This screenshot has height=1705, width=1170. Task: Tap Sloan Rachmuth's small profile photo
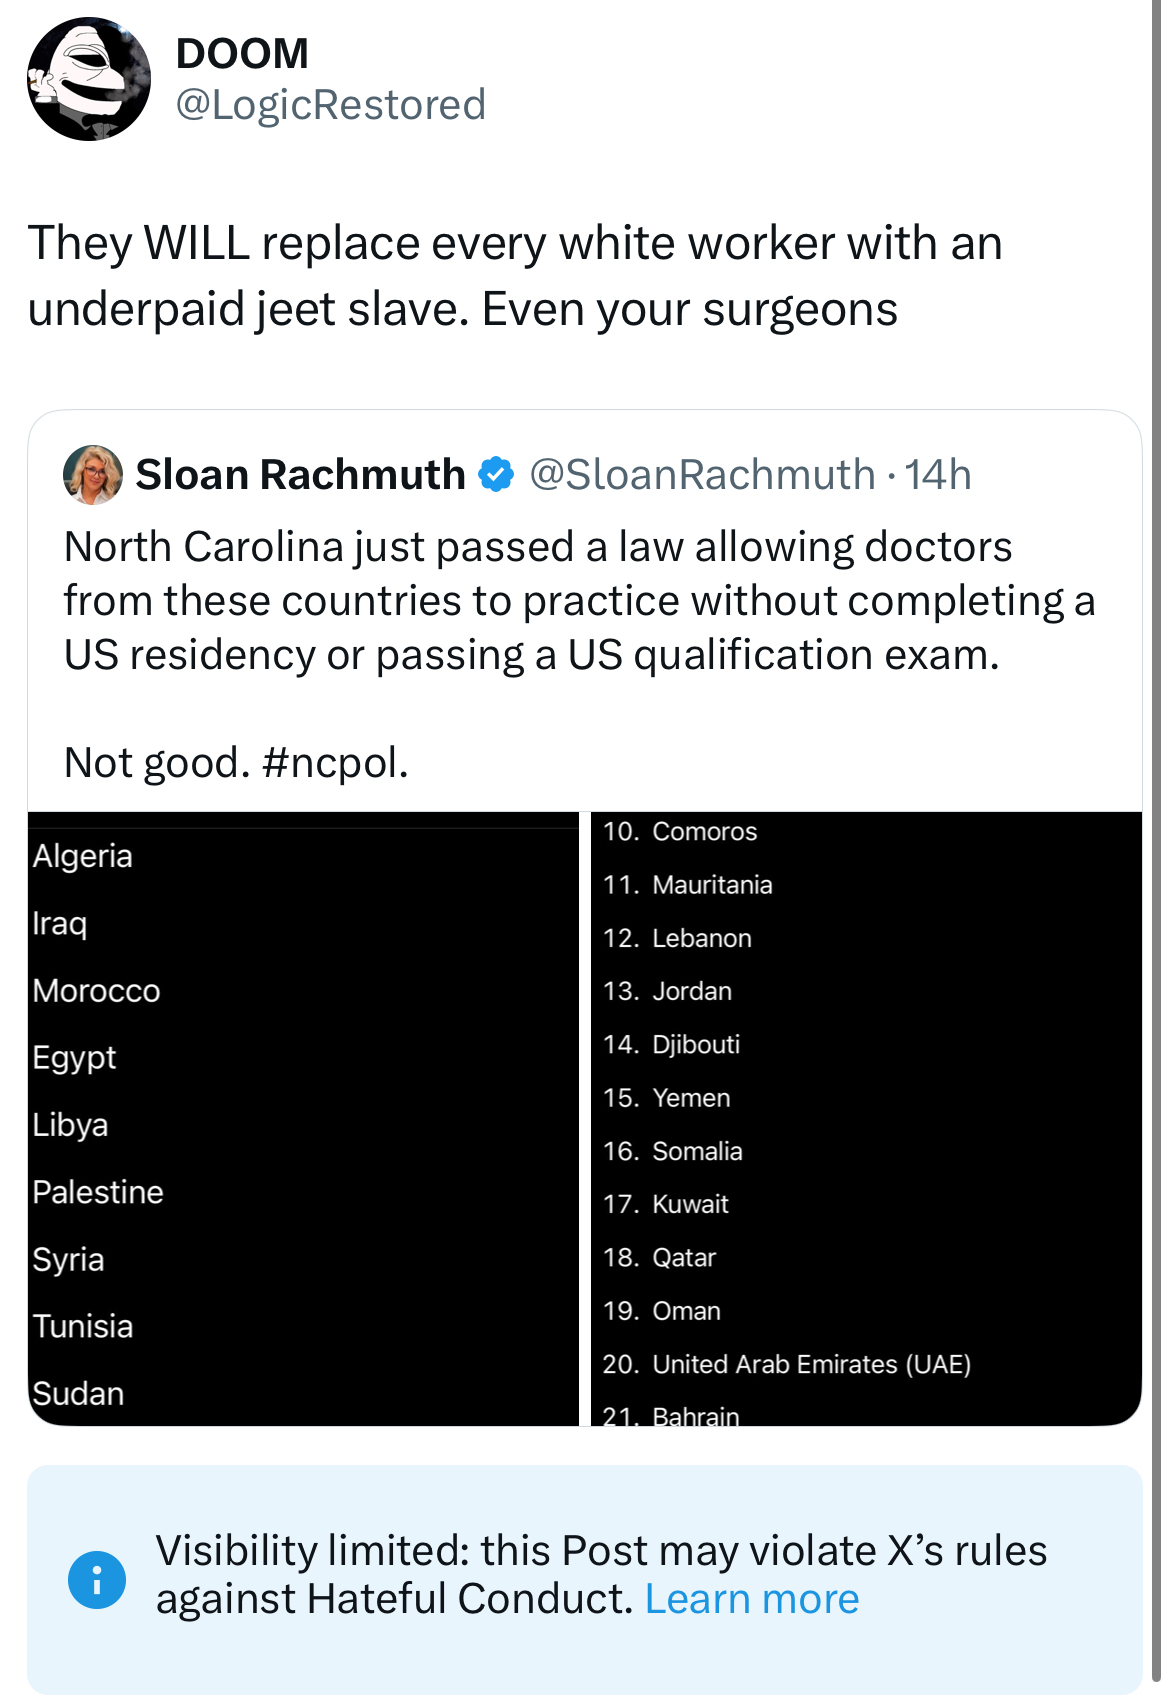coord(93,474)
